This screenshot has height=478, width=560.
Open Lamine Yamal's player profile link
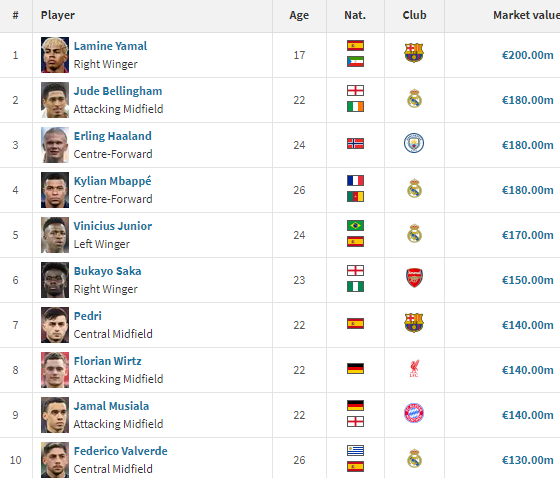(x=110, y=46)
